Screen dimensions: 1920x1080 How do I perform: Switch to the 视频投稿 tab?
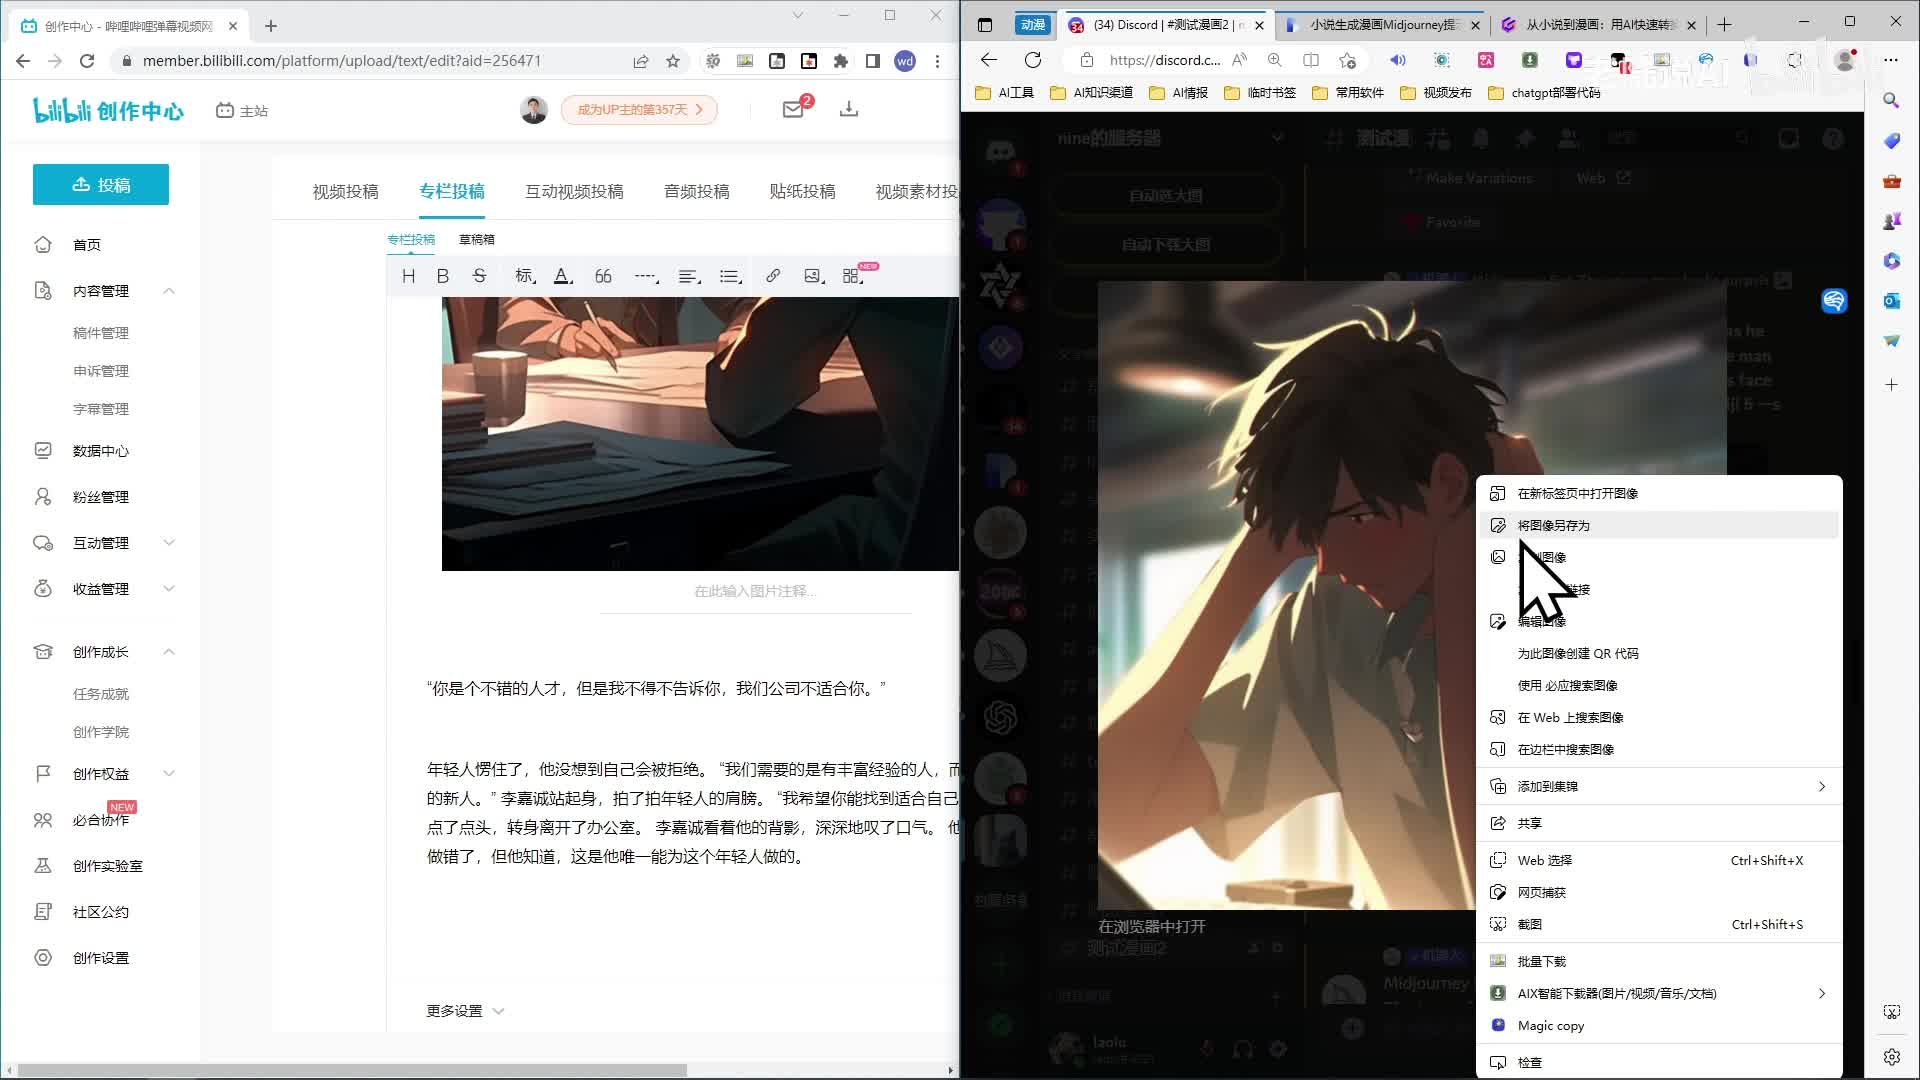345,191
